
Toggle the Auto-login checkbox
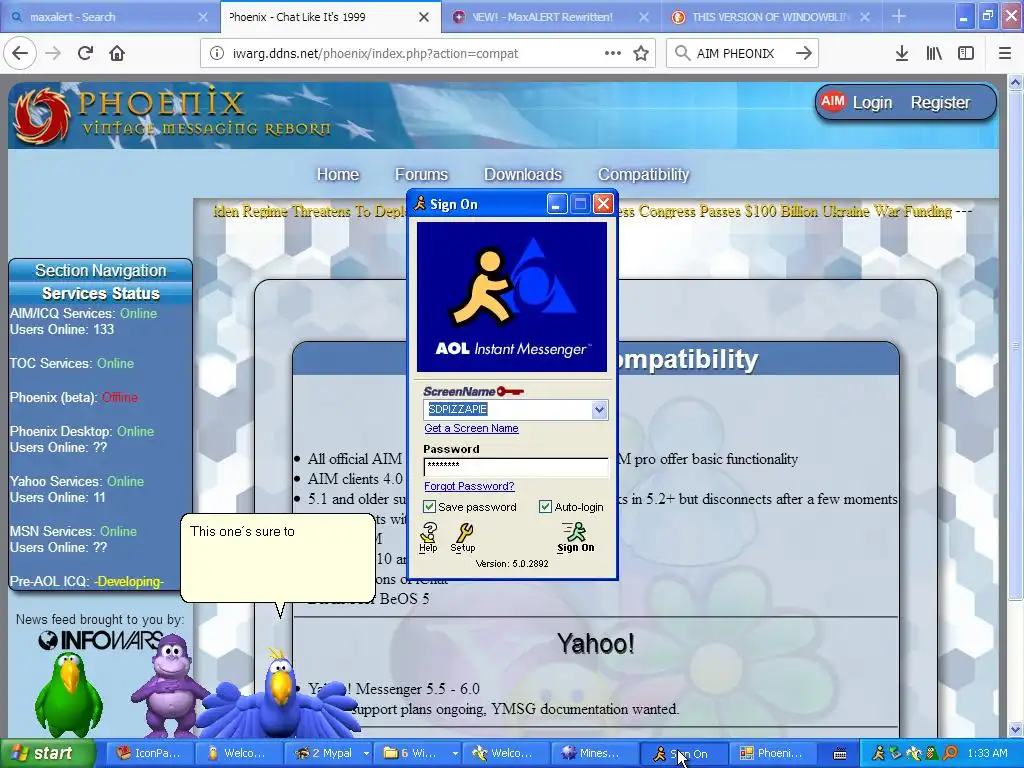click(x=545, y=507)
